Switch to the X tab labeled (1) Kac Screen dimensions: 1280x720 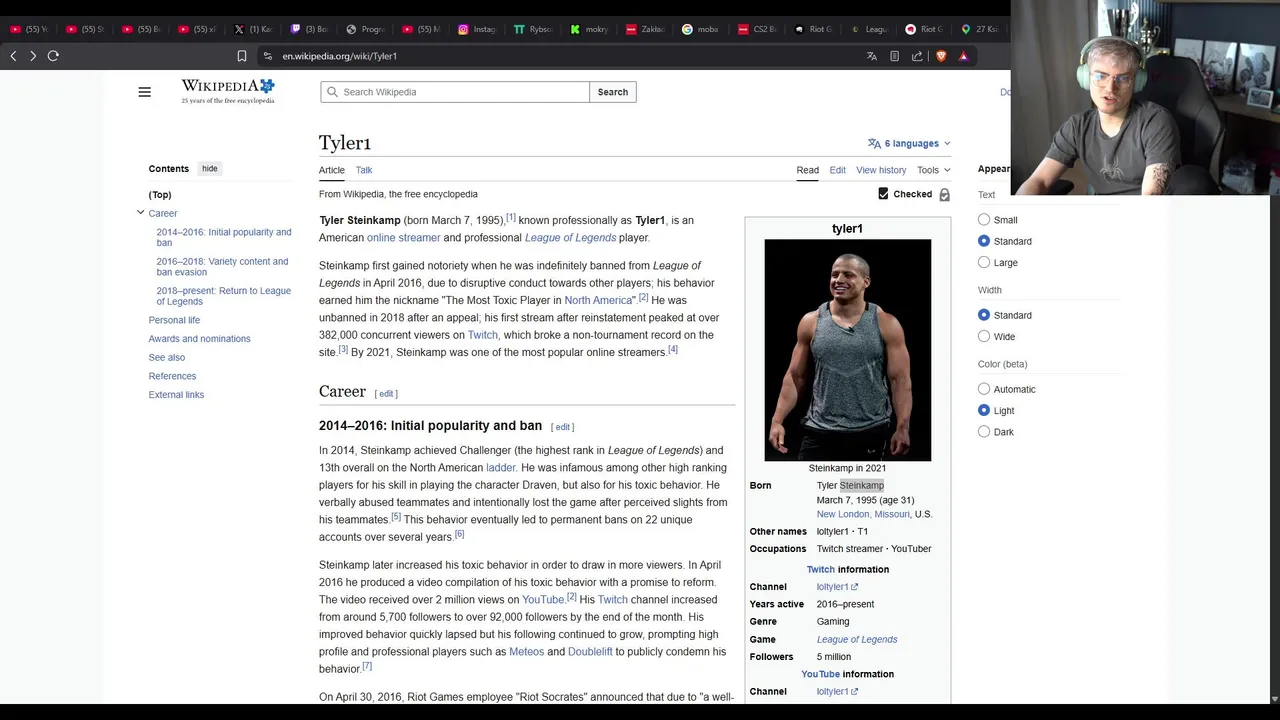(x=254, y=29)
